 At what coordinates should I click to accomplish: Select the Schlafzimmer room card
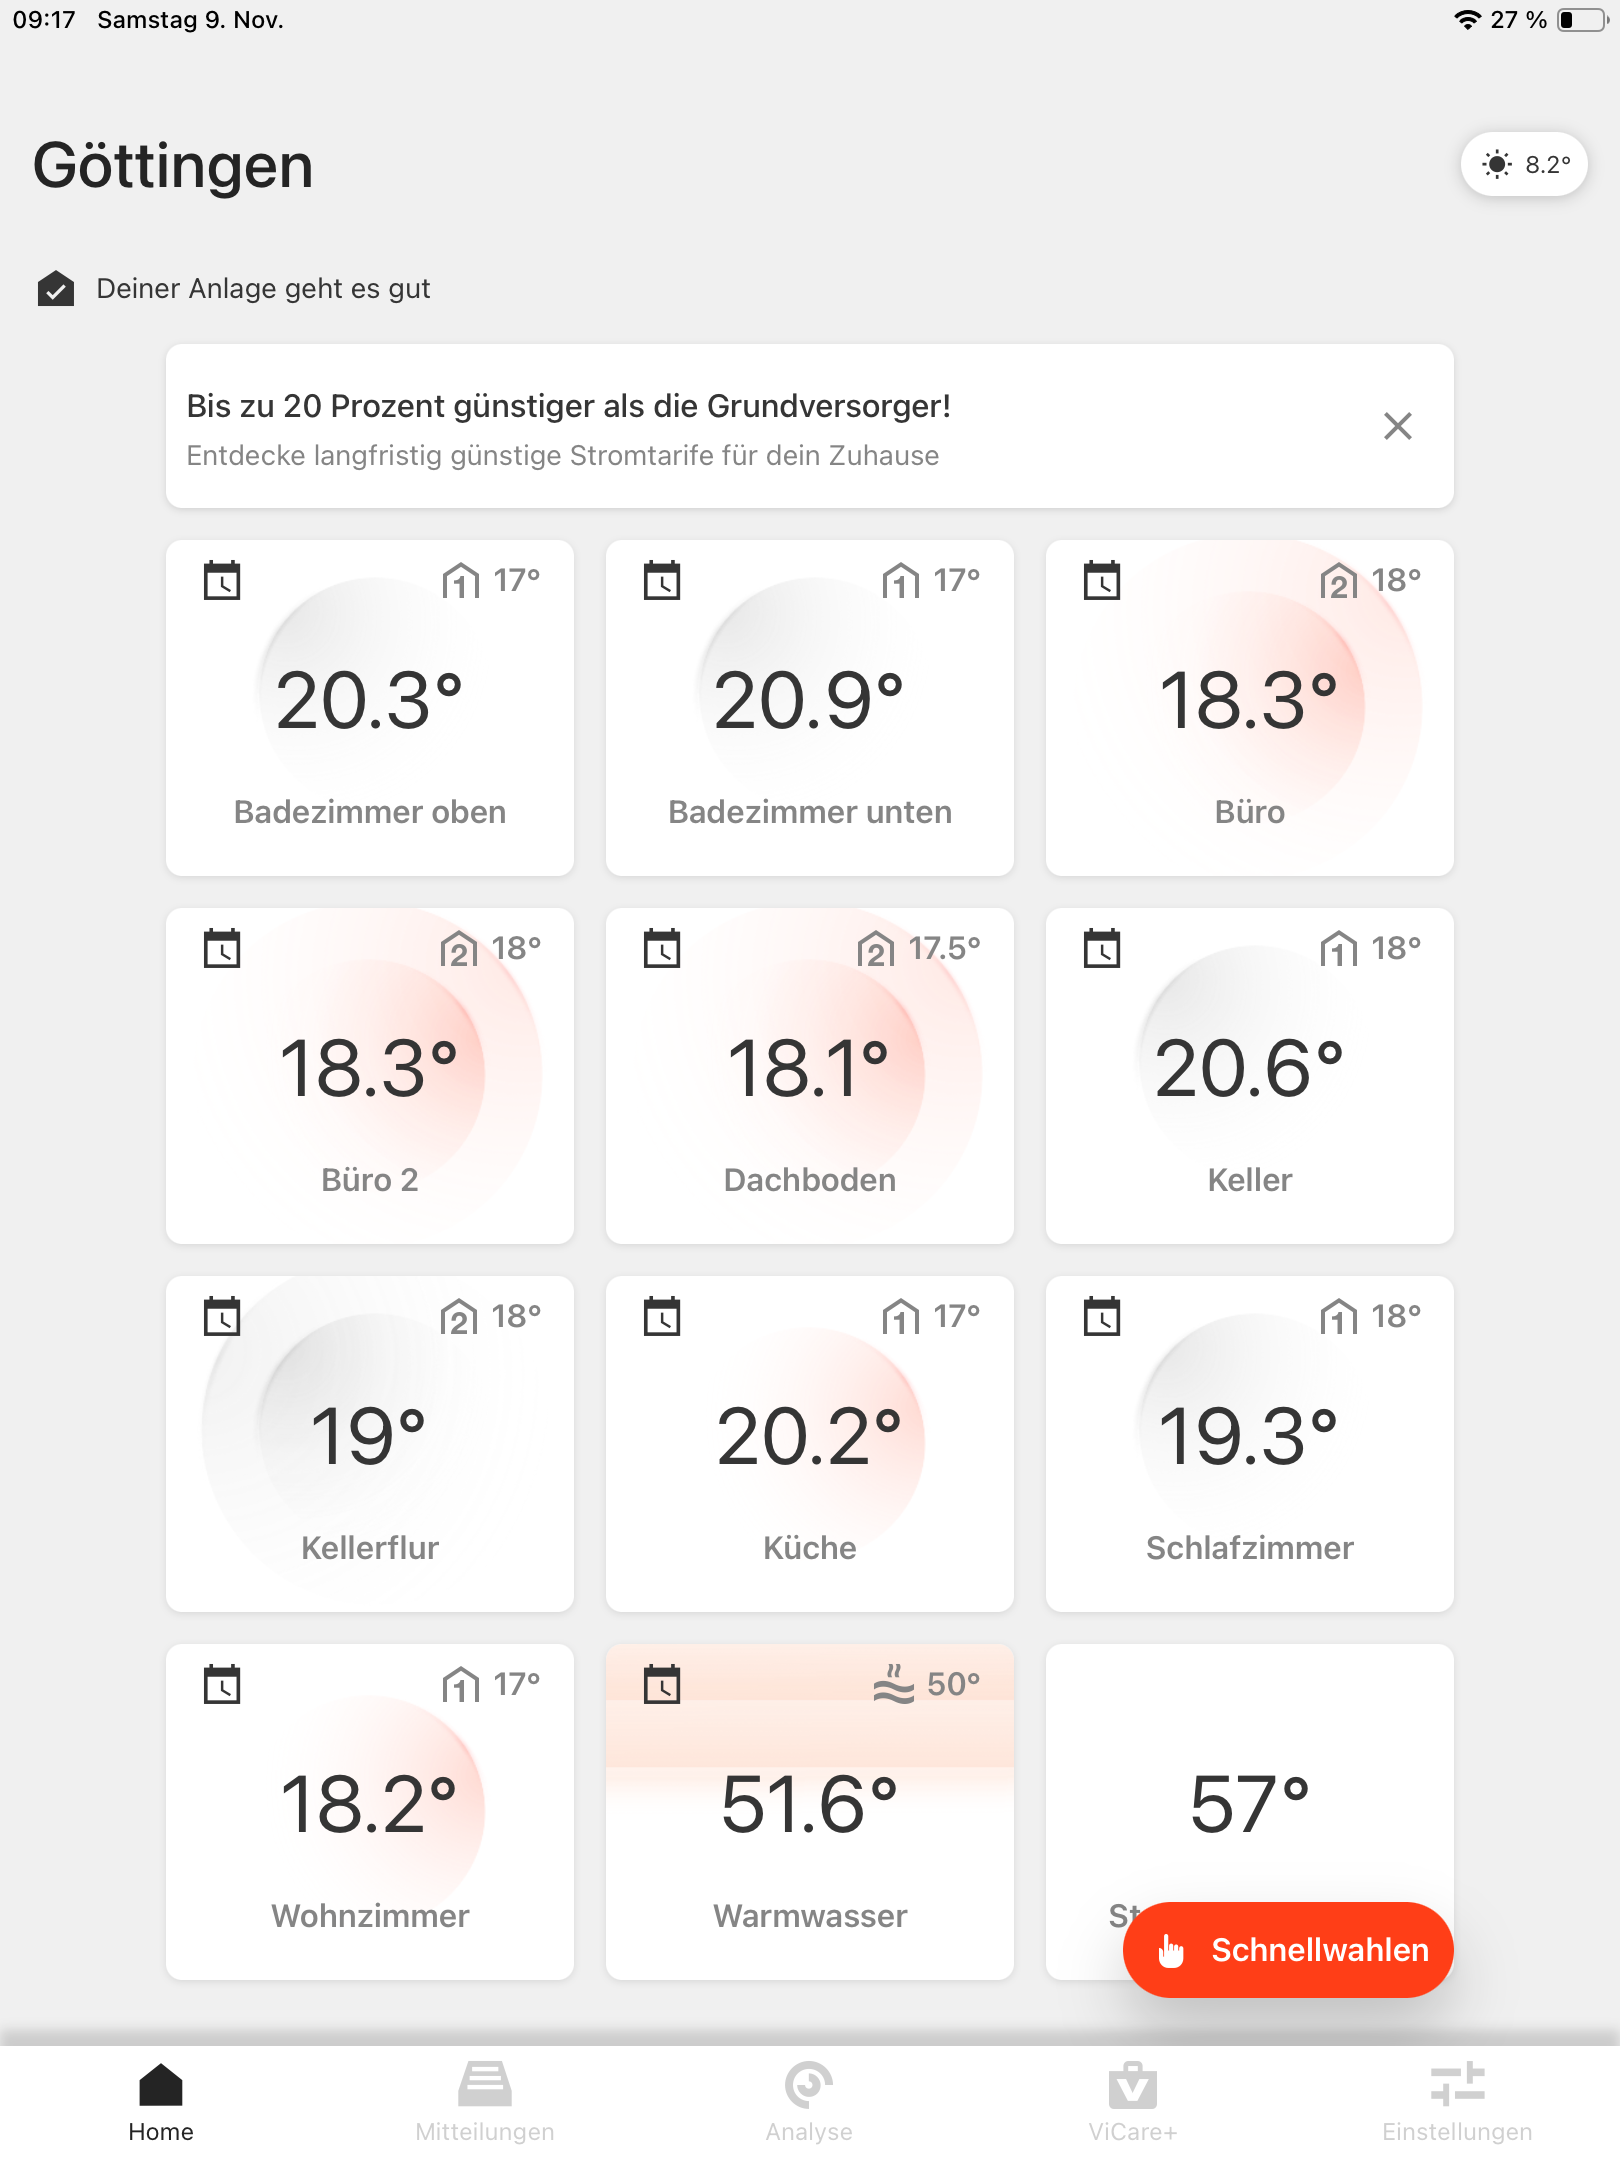[1250, 1444]
